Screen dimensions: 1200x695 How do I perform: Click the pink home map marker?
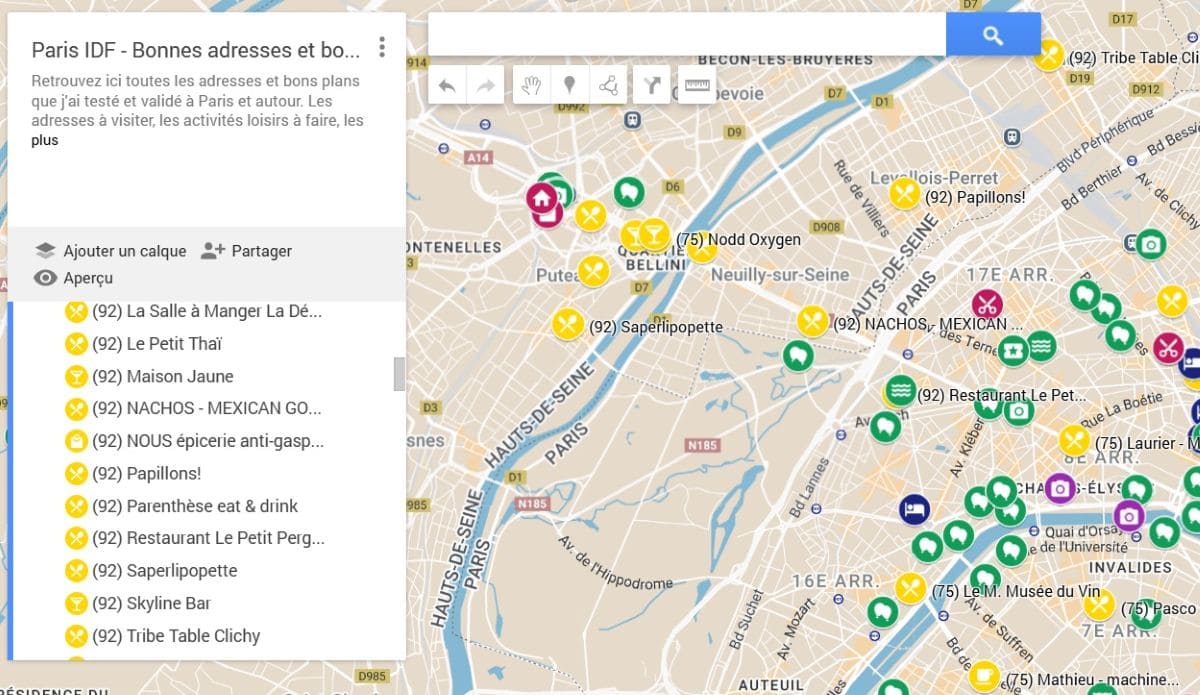(541, 197)
